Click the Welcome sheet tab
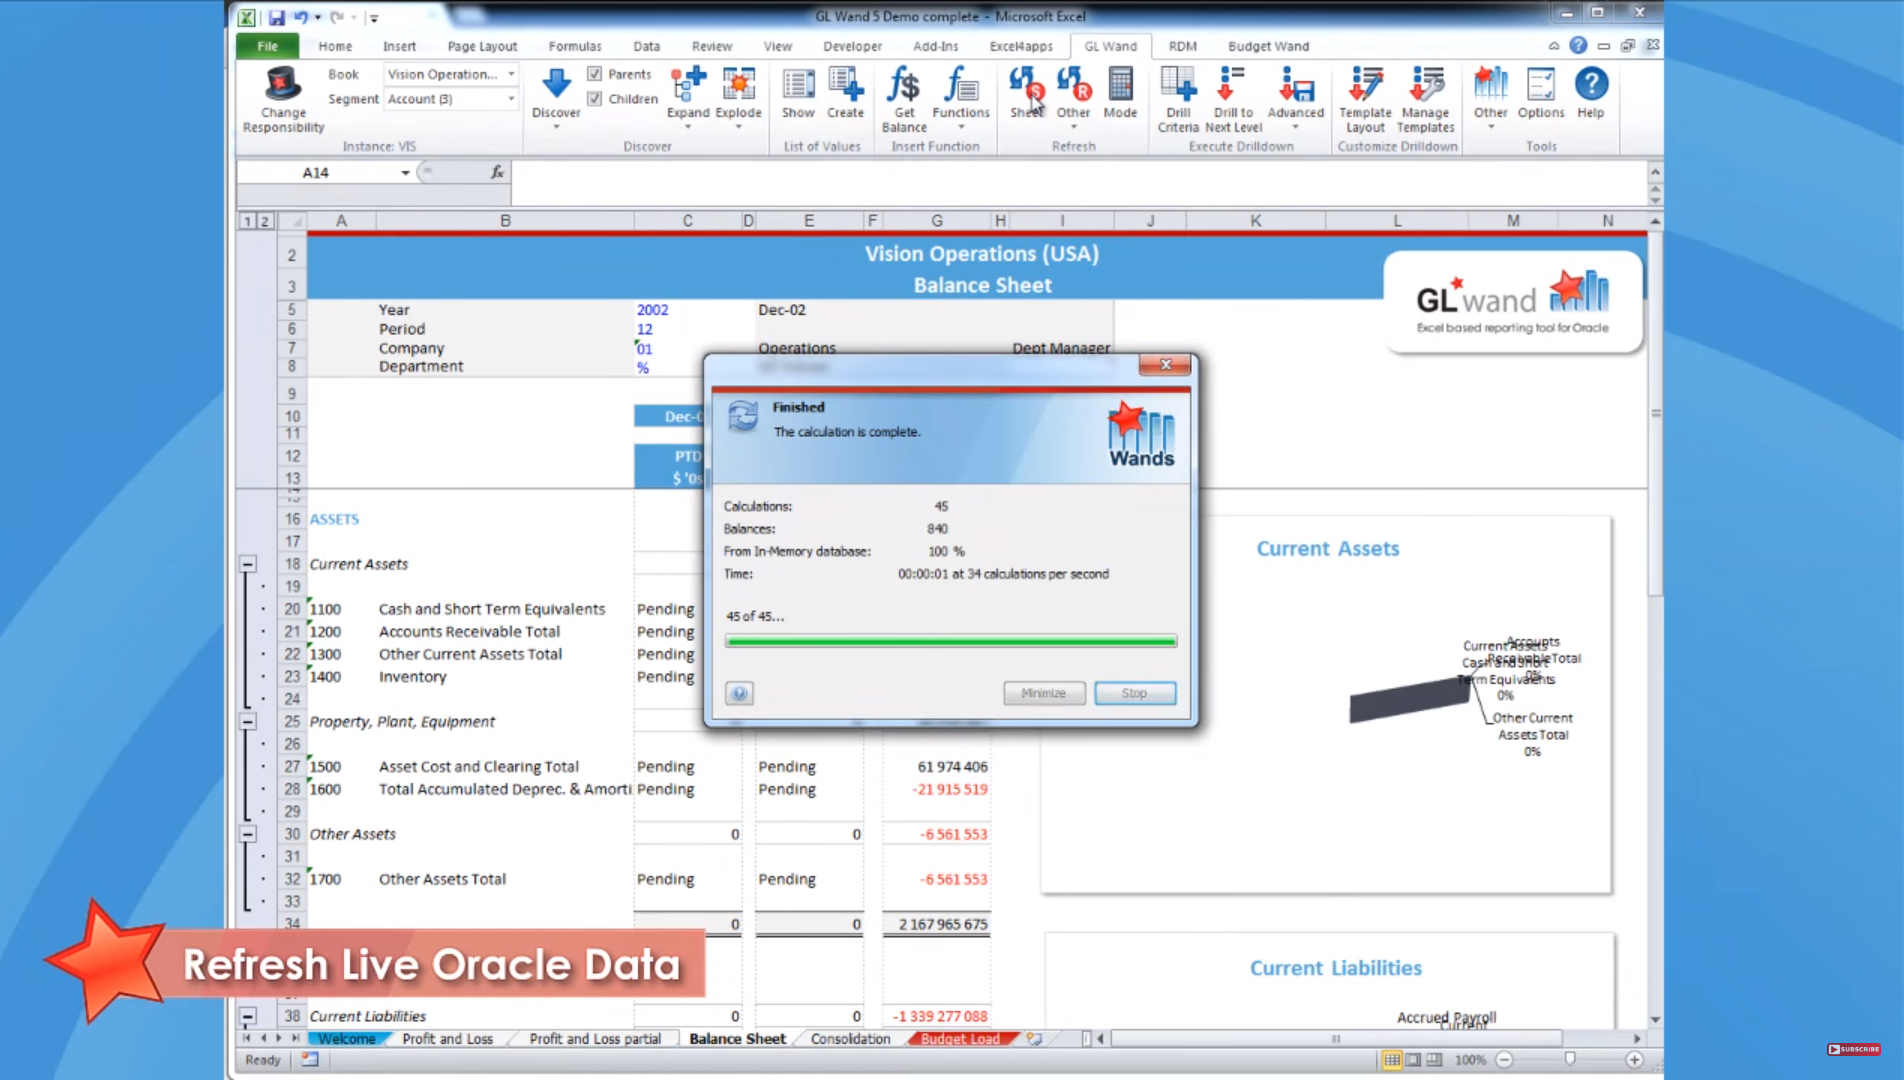Image resolution: width=1904 pixels, height=1080 pixels. click(x=347, y=1039)
